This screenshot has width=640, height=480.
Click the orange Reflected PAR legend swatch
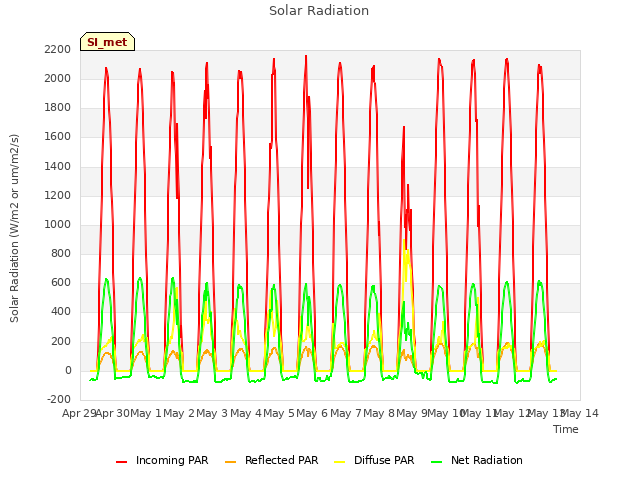click(x=231, y=461)
